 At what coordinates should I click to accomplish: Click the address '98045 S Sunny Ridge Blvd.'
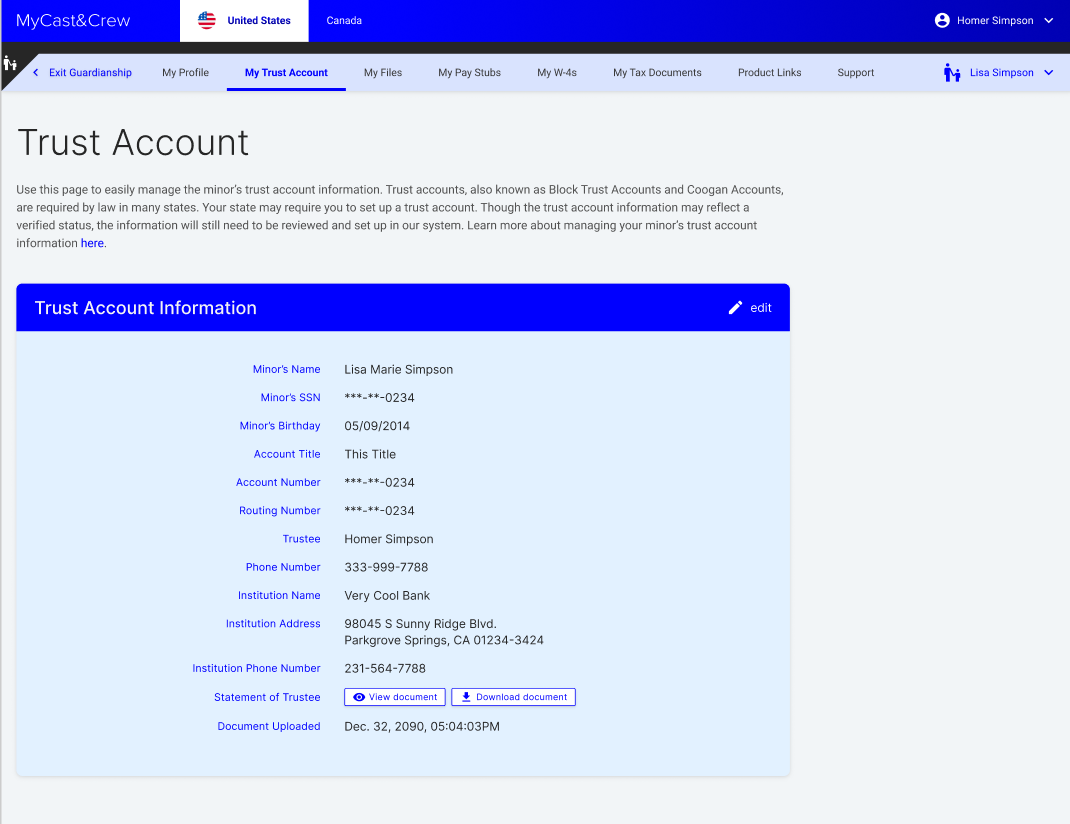click(x=420, y=623)
